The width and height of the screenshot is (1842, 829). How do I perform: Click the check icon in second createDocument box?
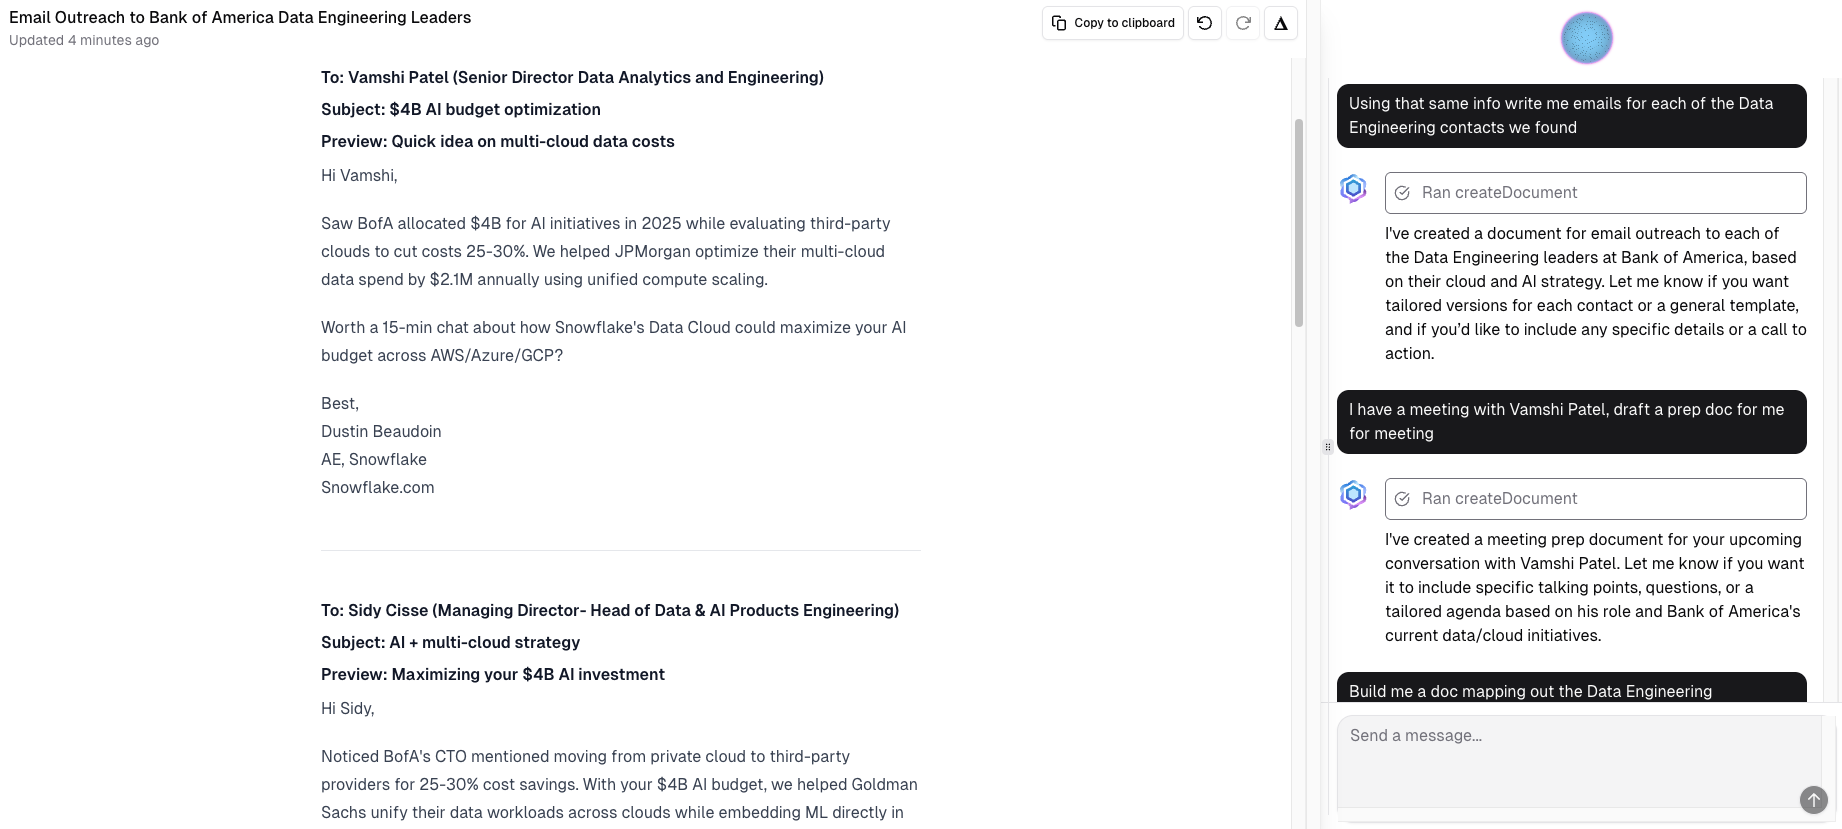[1402, 499]
